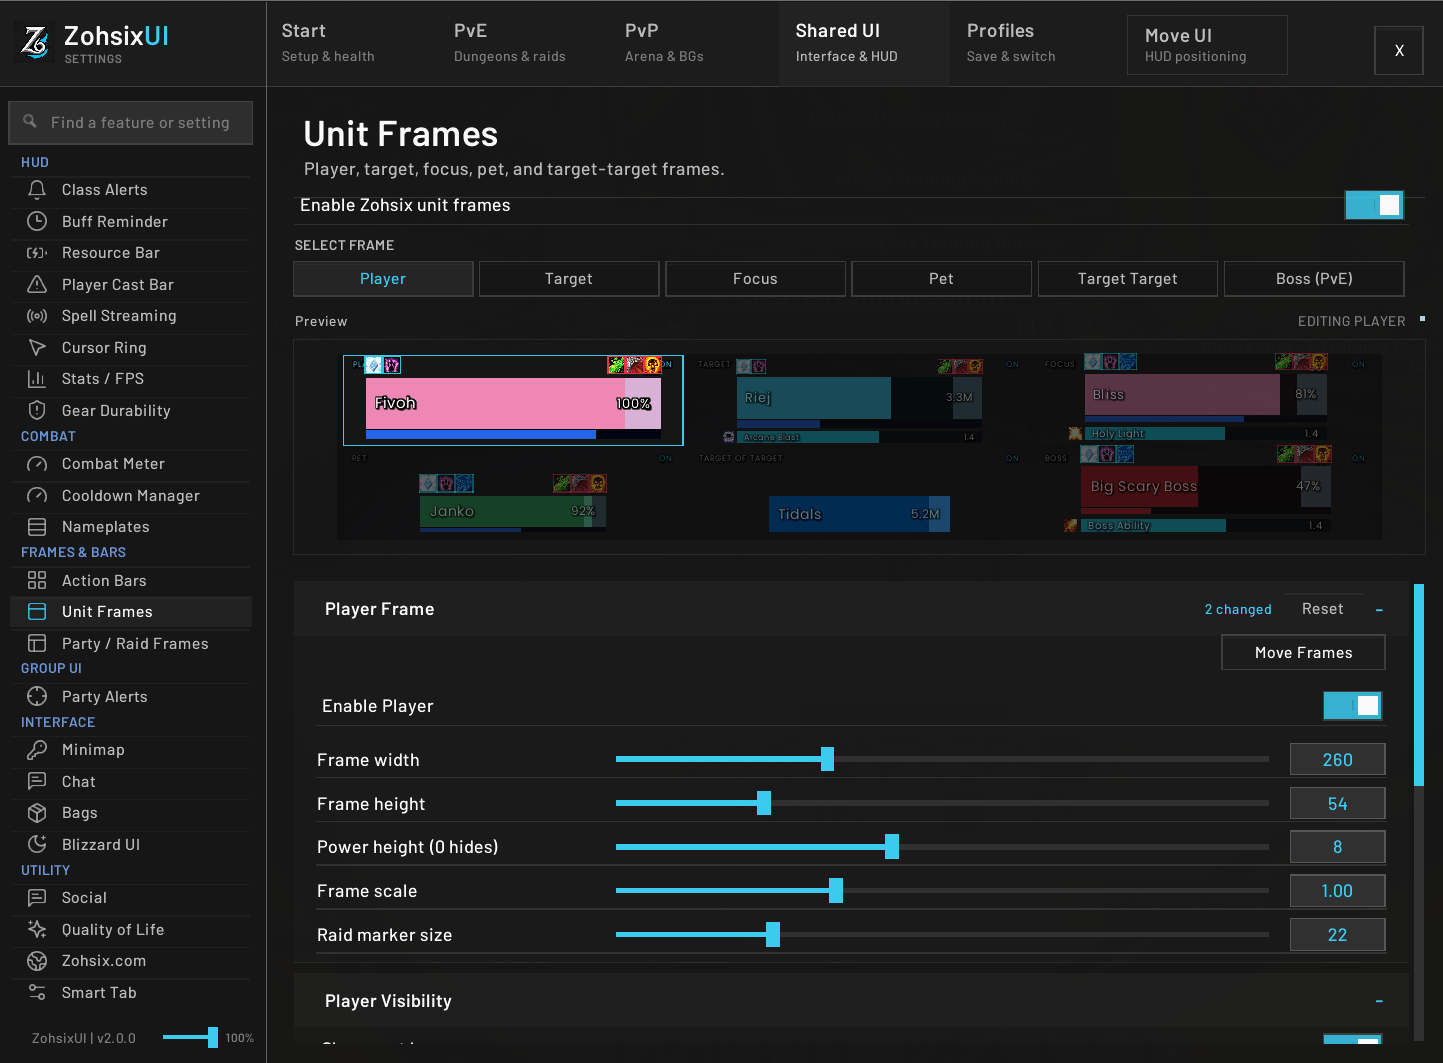Disable the Enable Player toggle

coord(1352,706)
